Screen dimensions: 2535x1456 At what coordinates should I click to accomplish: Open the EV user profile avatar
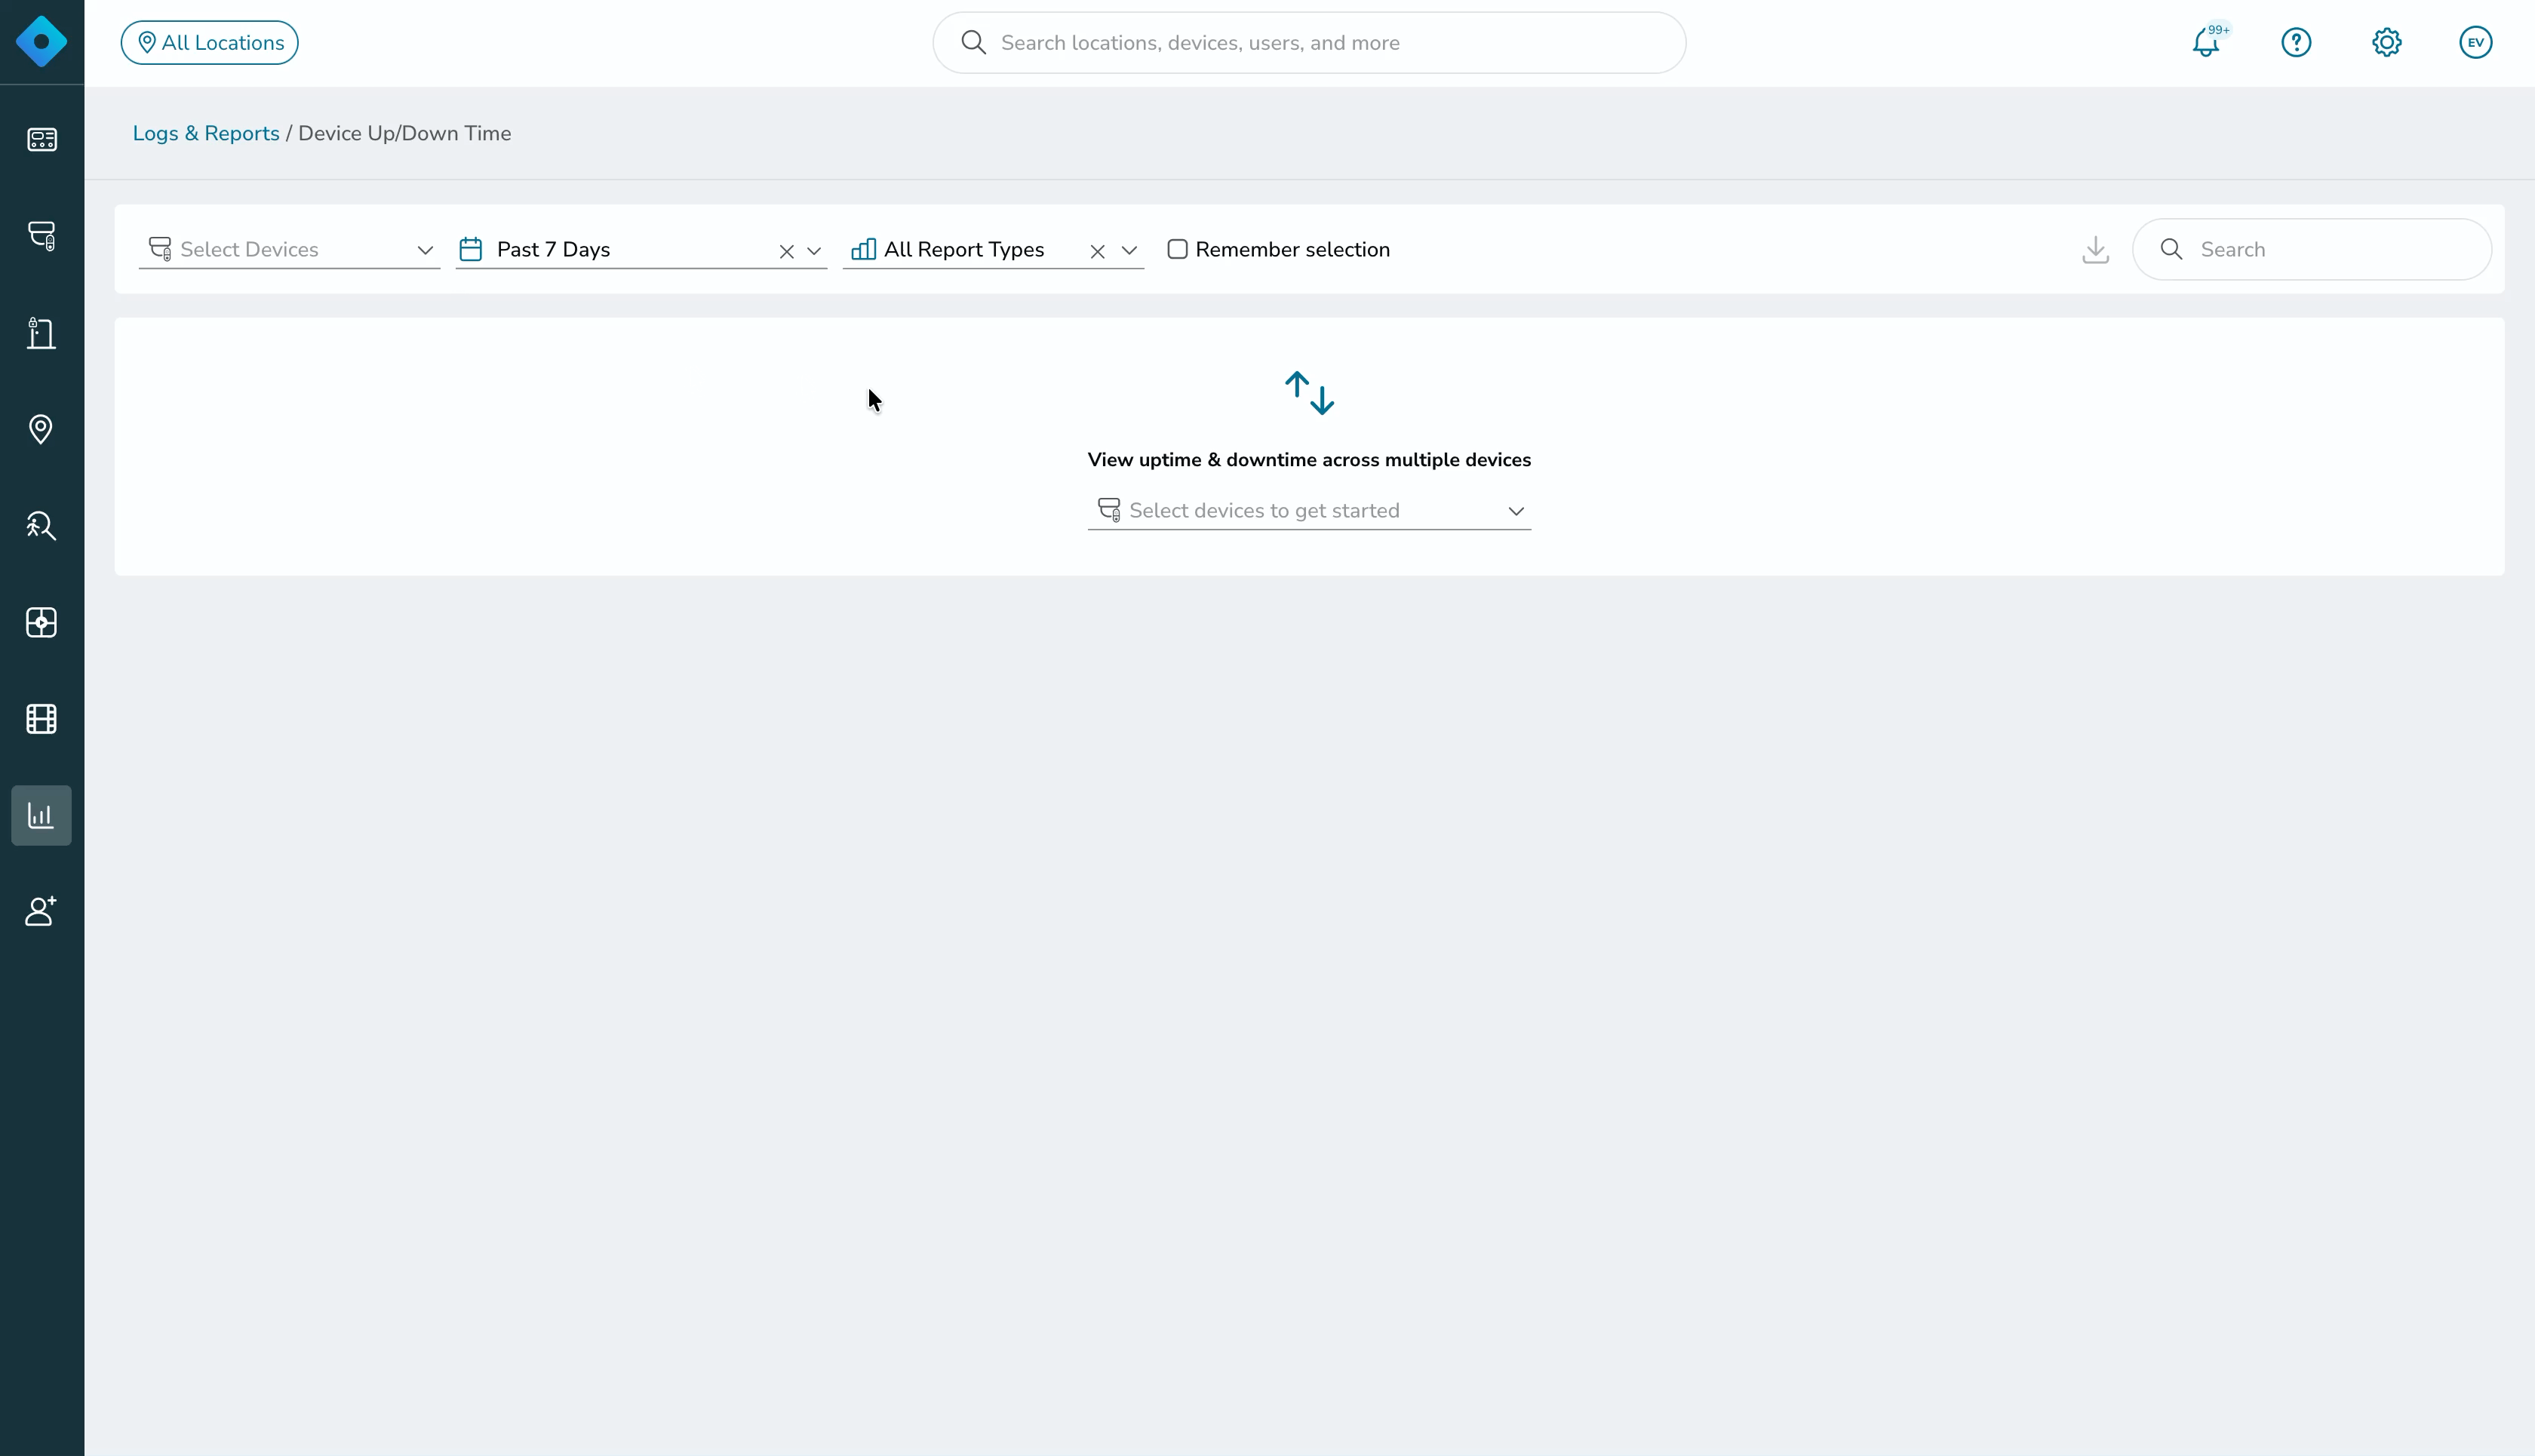[x=2476, y=42]
